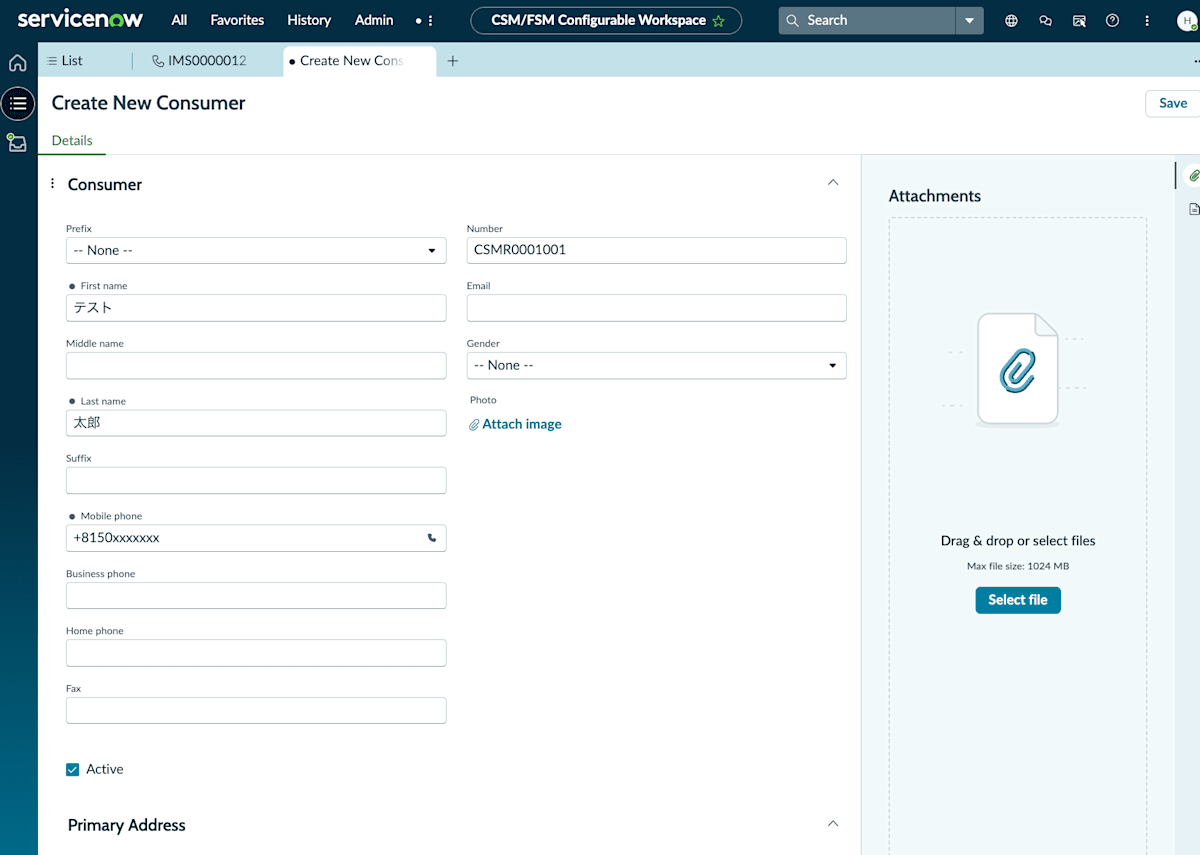This screenshot has height=855, width=1200.
Task: Collapse the Consumer section
Action: 833,183
